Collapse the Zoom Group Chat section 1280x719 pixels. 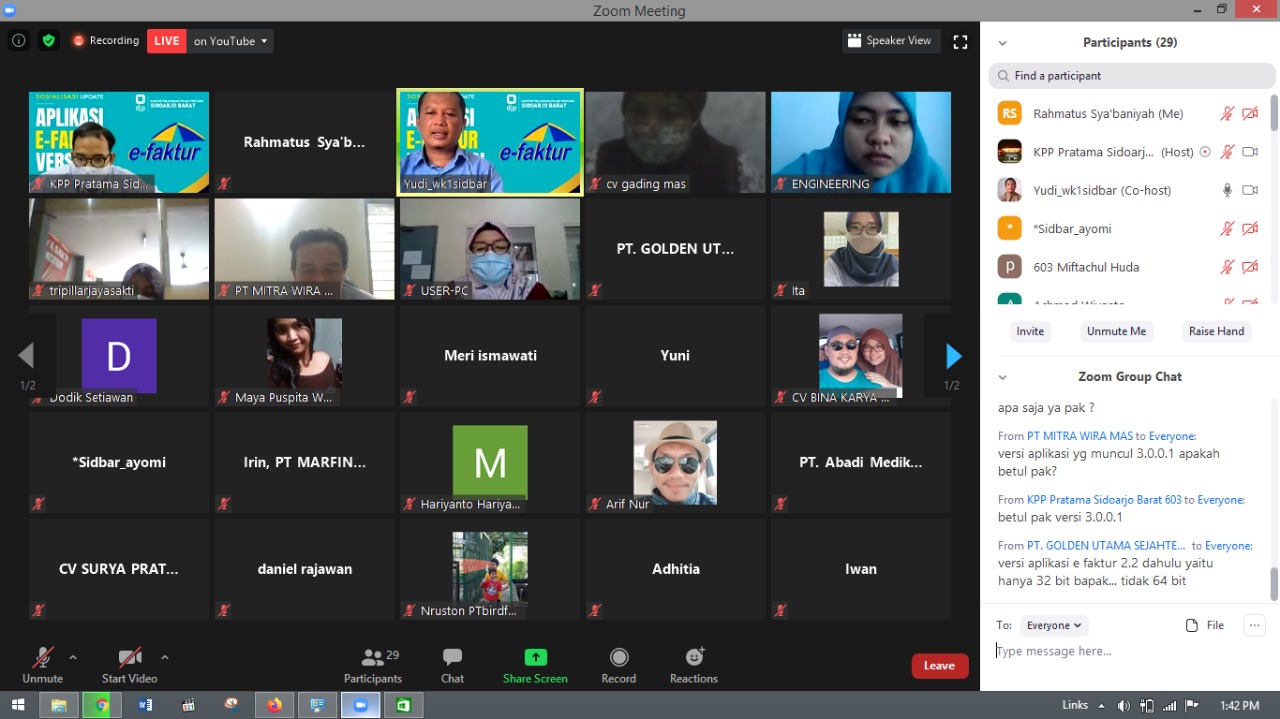point(1002,377)
